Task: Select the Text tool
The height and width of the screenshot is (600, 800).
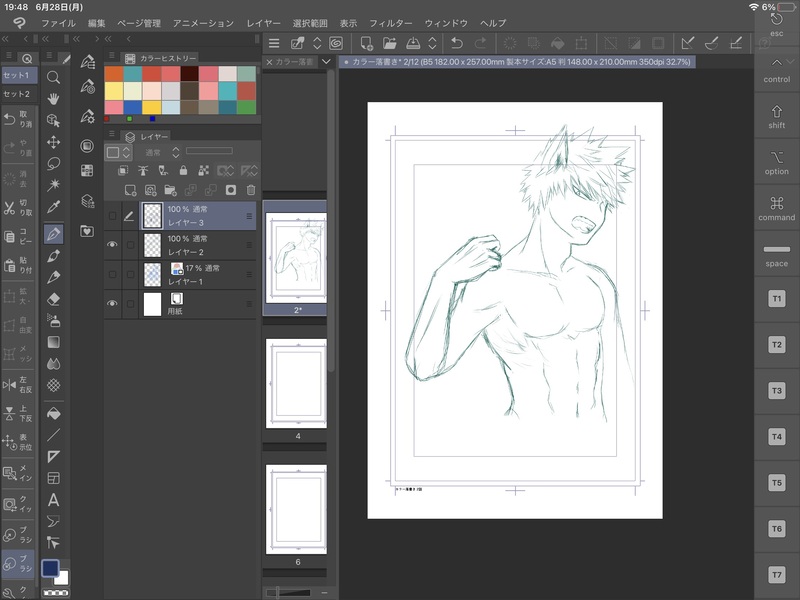Action: click(54, 500)
